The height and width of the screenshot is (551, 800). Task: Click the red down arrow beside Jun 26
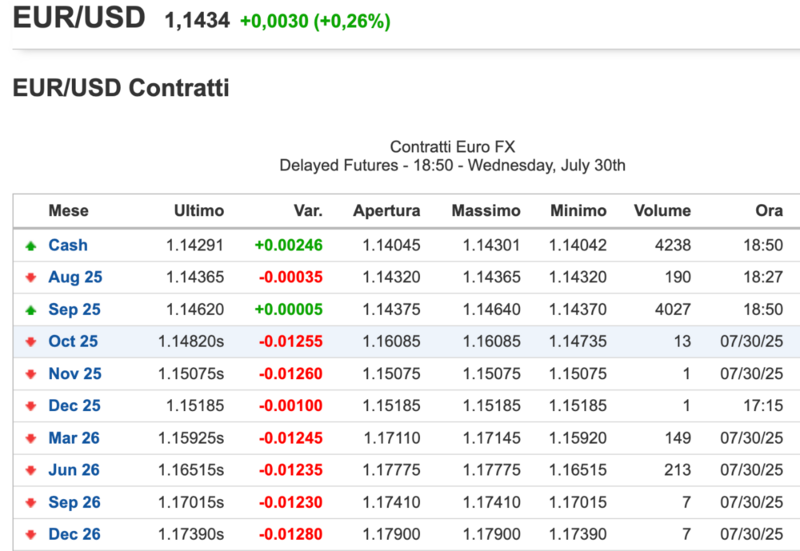tap(31, 470)
